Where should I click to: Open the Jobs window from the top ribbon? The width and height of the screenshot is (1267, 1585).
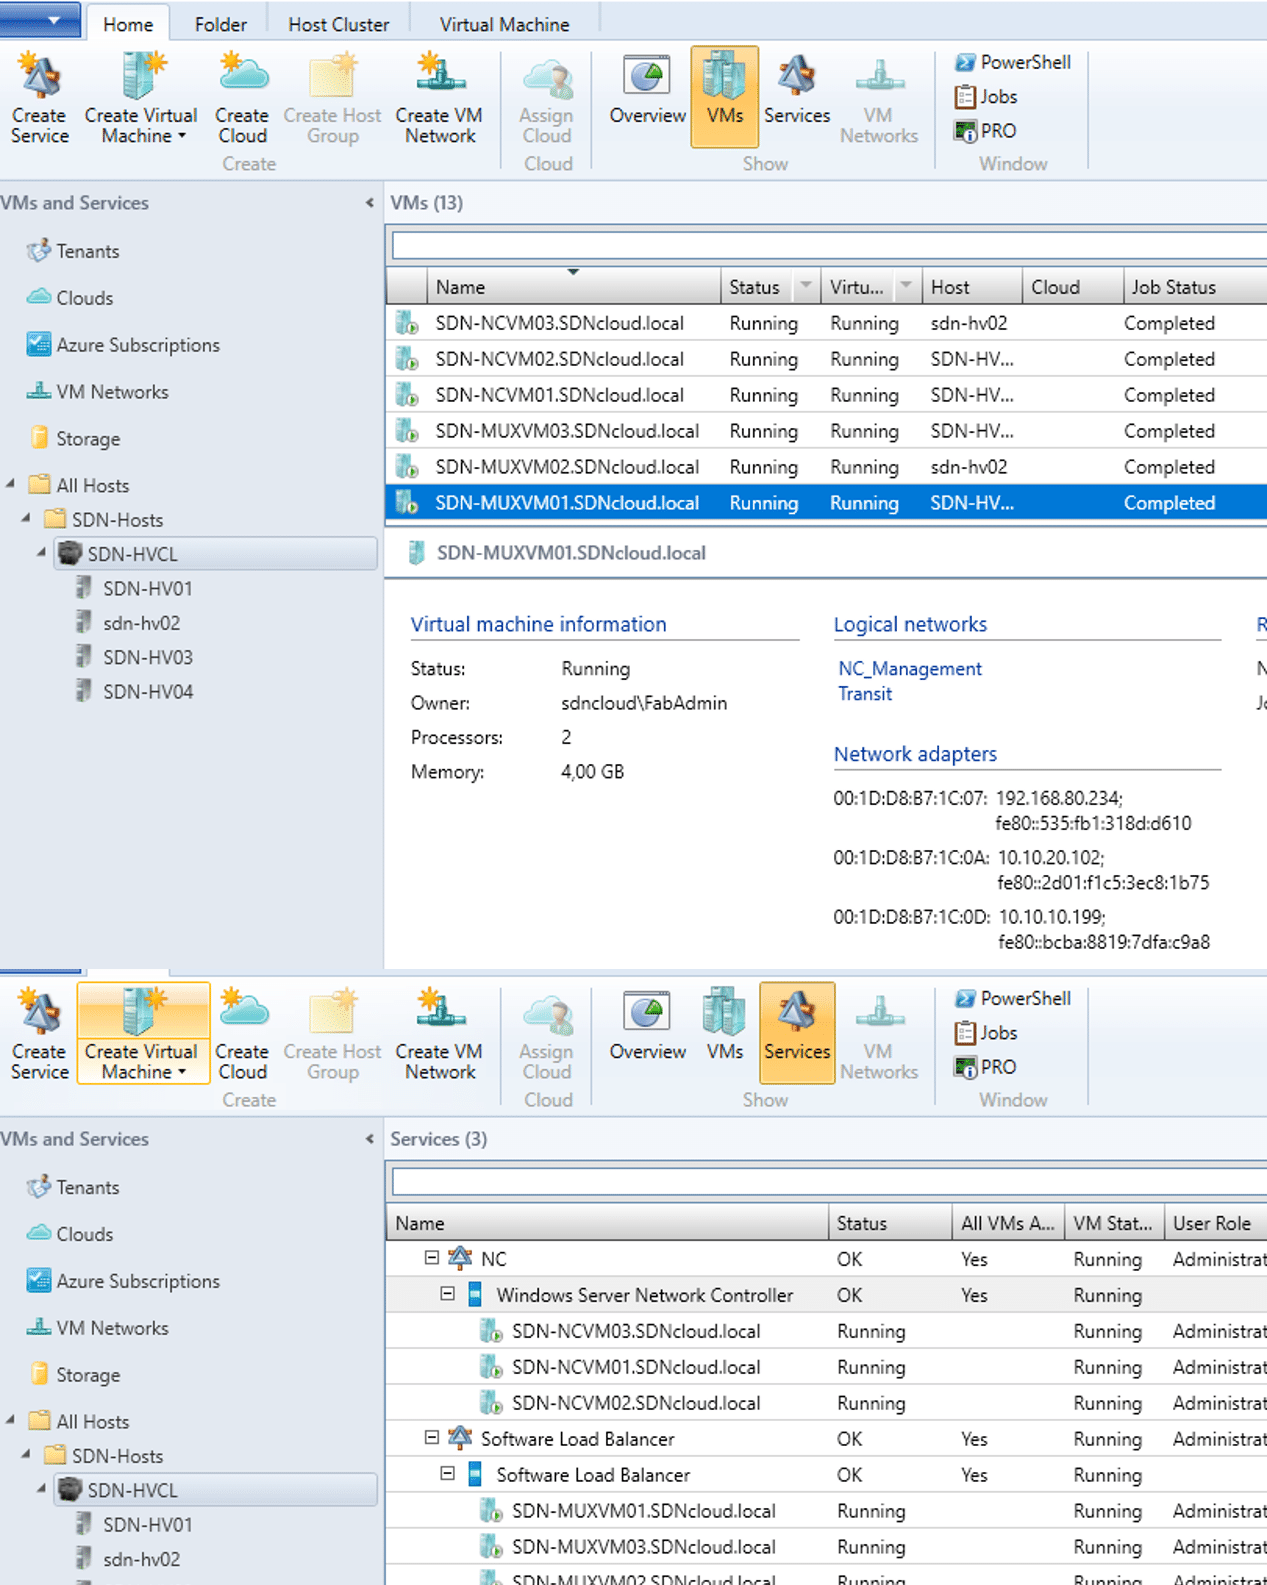(x=986, y=96)
